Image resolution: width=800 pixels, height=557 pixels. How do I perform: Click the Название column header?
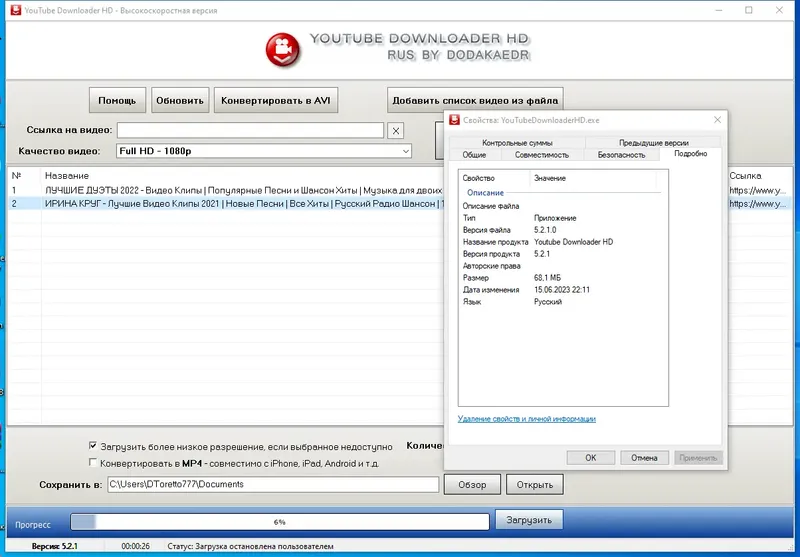(x=67, y=175)
